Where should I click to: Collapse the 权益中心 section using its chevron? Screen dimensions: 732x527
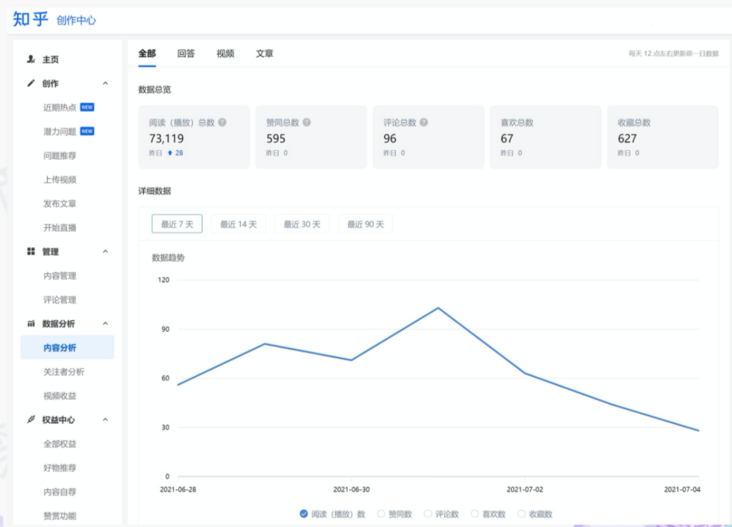click(x=106, y=420)
